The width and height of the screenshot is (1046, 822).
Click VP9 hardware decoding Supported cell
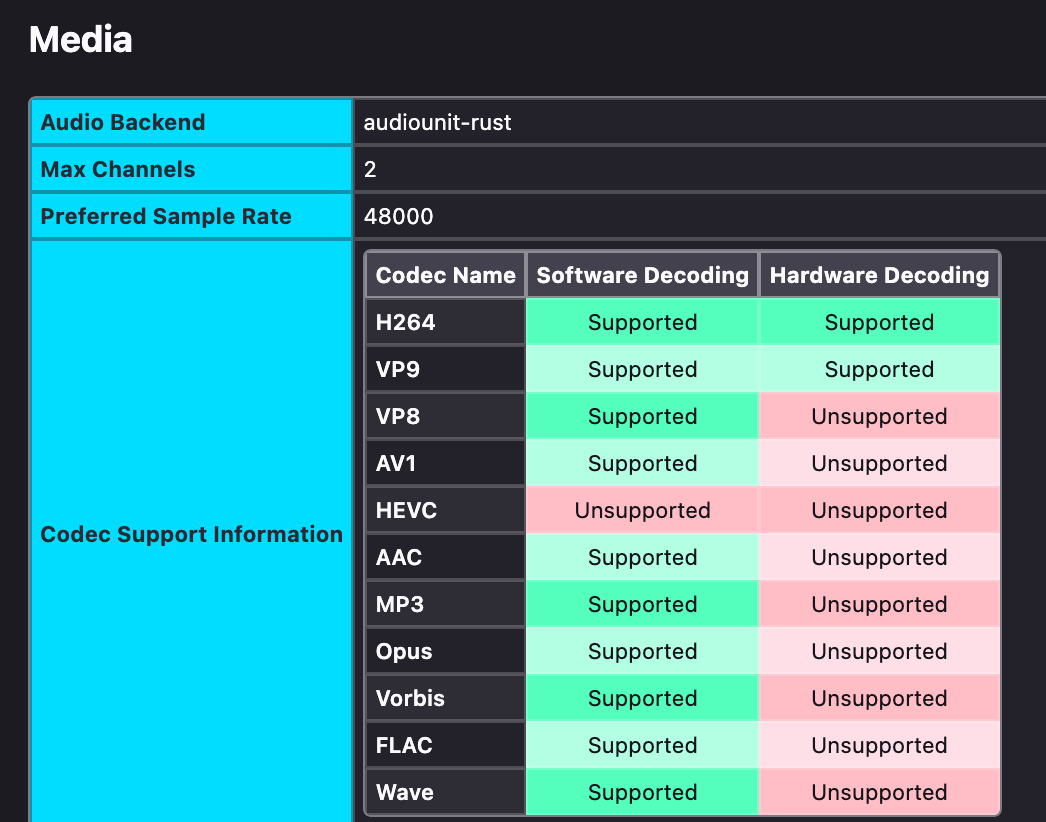(x=879, y=369)
